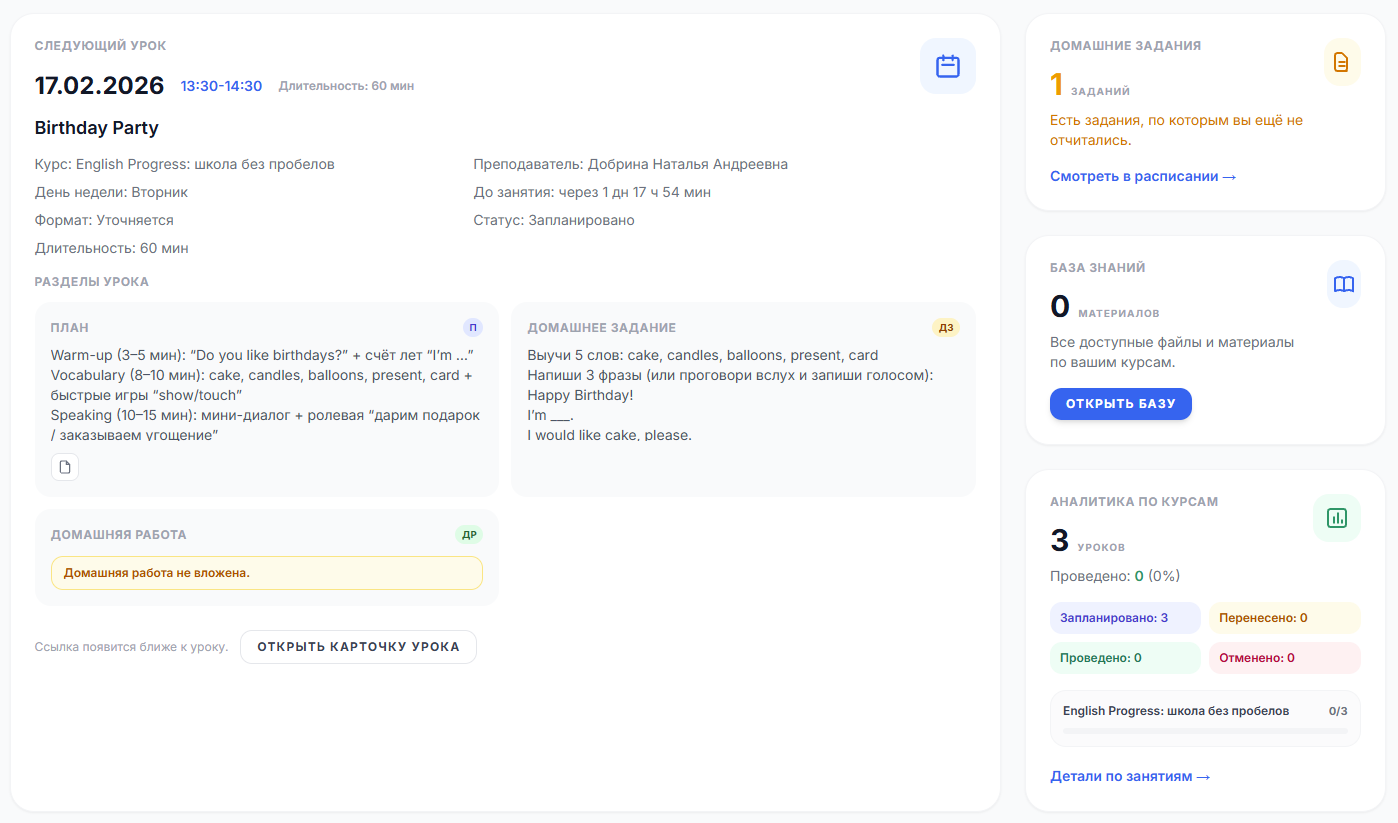Follow the Смотреть в расписании link
This screenshot has height=823, width=1398.
pos(1141,176)
